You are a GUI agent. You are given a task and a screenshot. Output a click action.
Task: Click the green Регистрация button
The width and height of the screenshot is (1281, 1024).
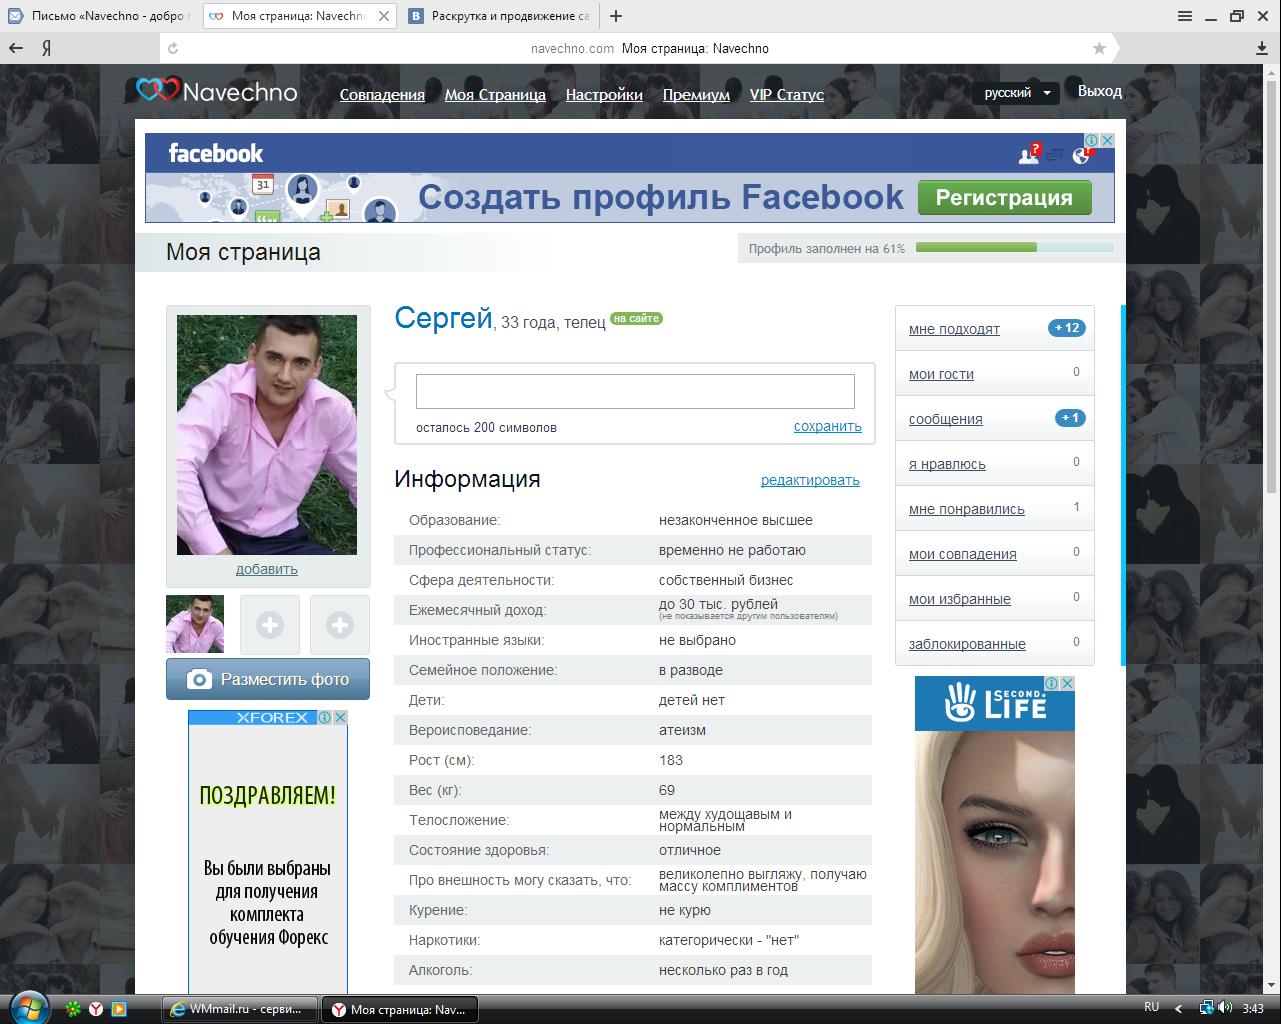point(1004,198)
